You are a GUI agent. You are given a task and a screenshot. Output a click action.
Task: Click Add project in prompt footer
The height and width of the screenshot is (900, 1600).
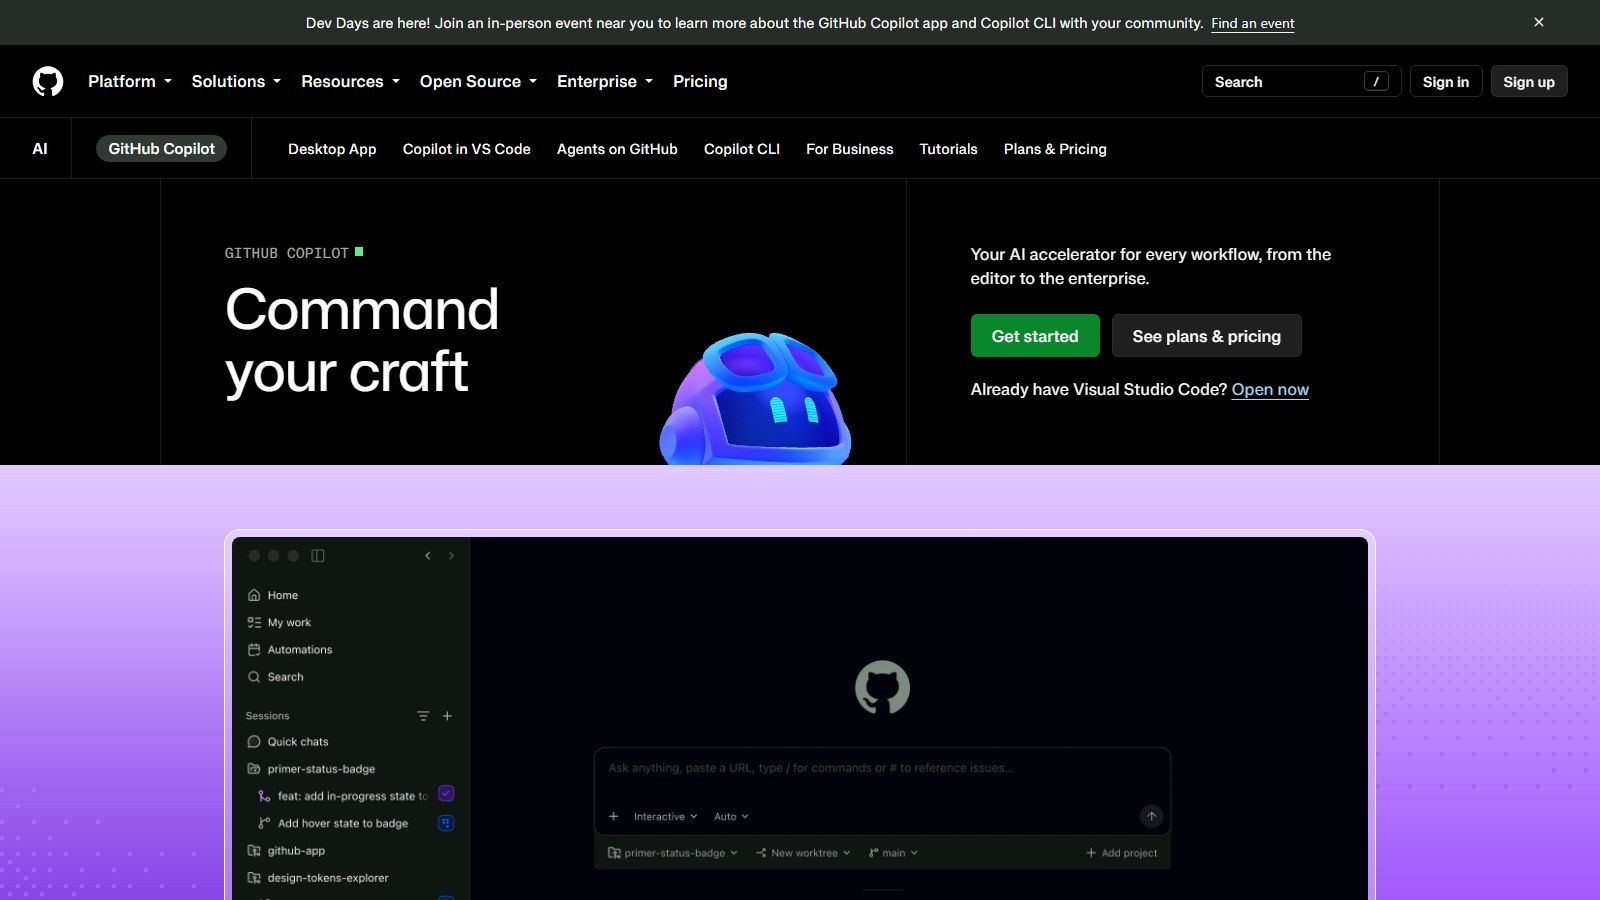coord(1121,853)
